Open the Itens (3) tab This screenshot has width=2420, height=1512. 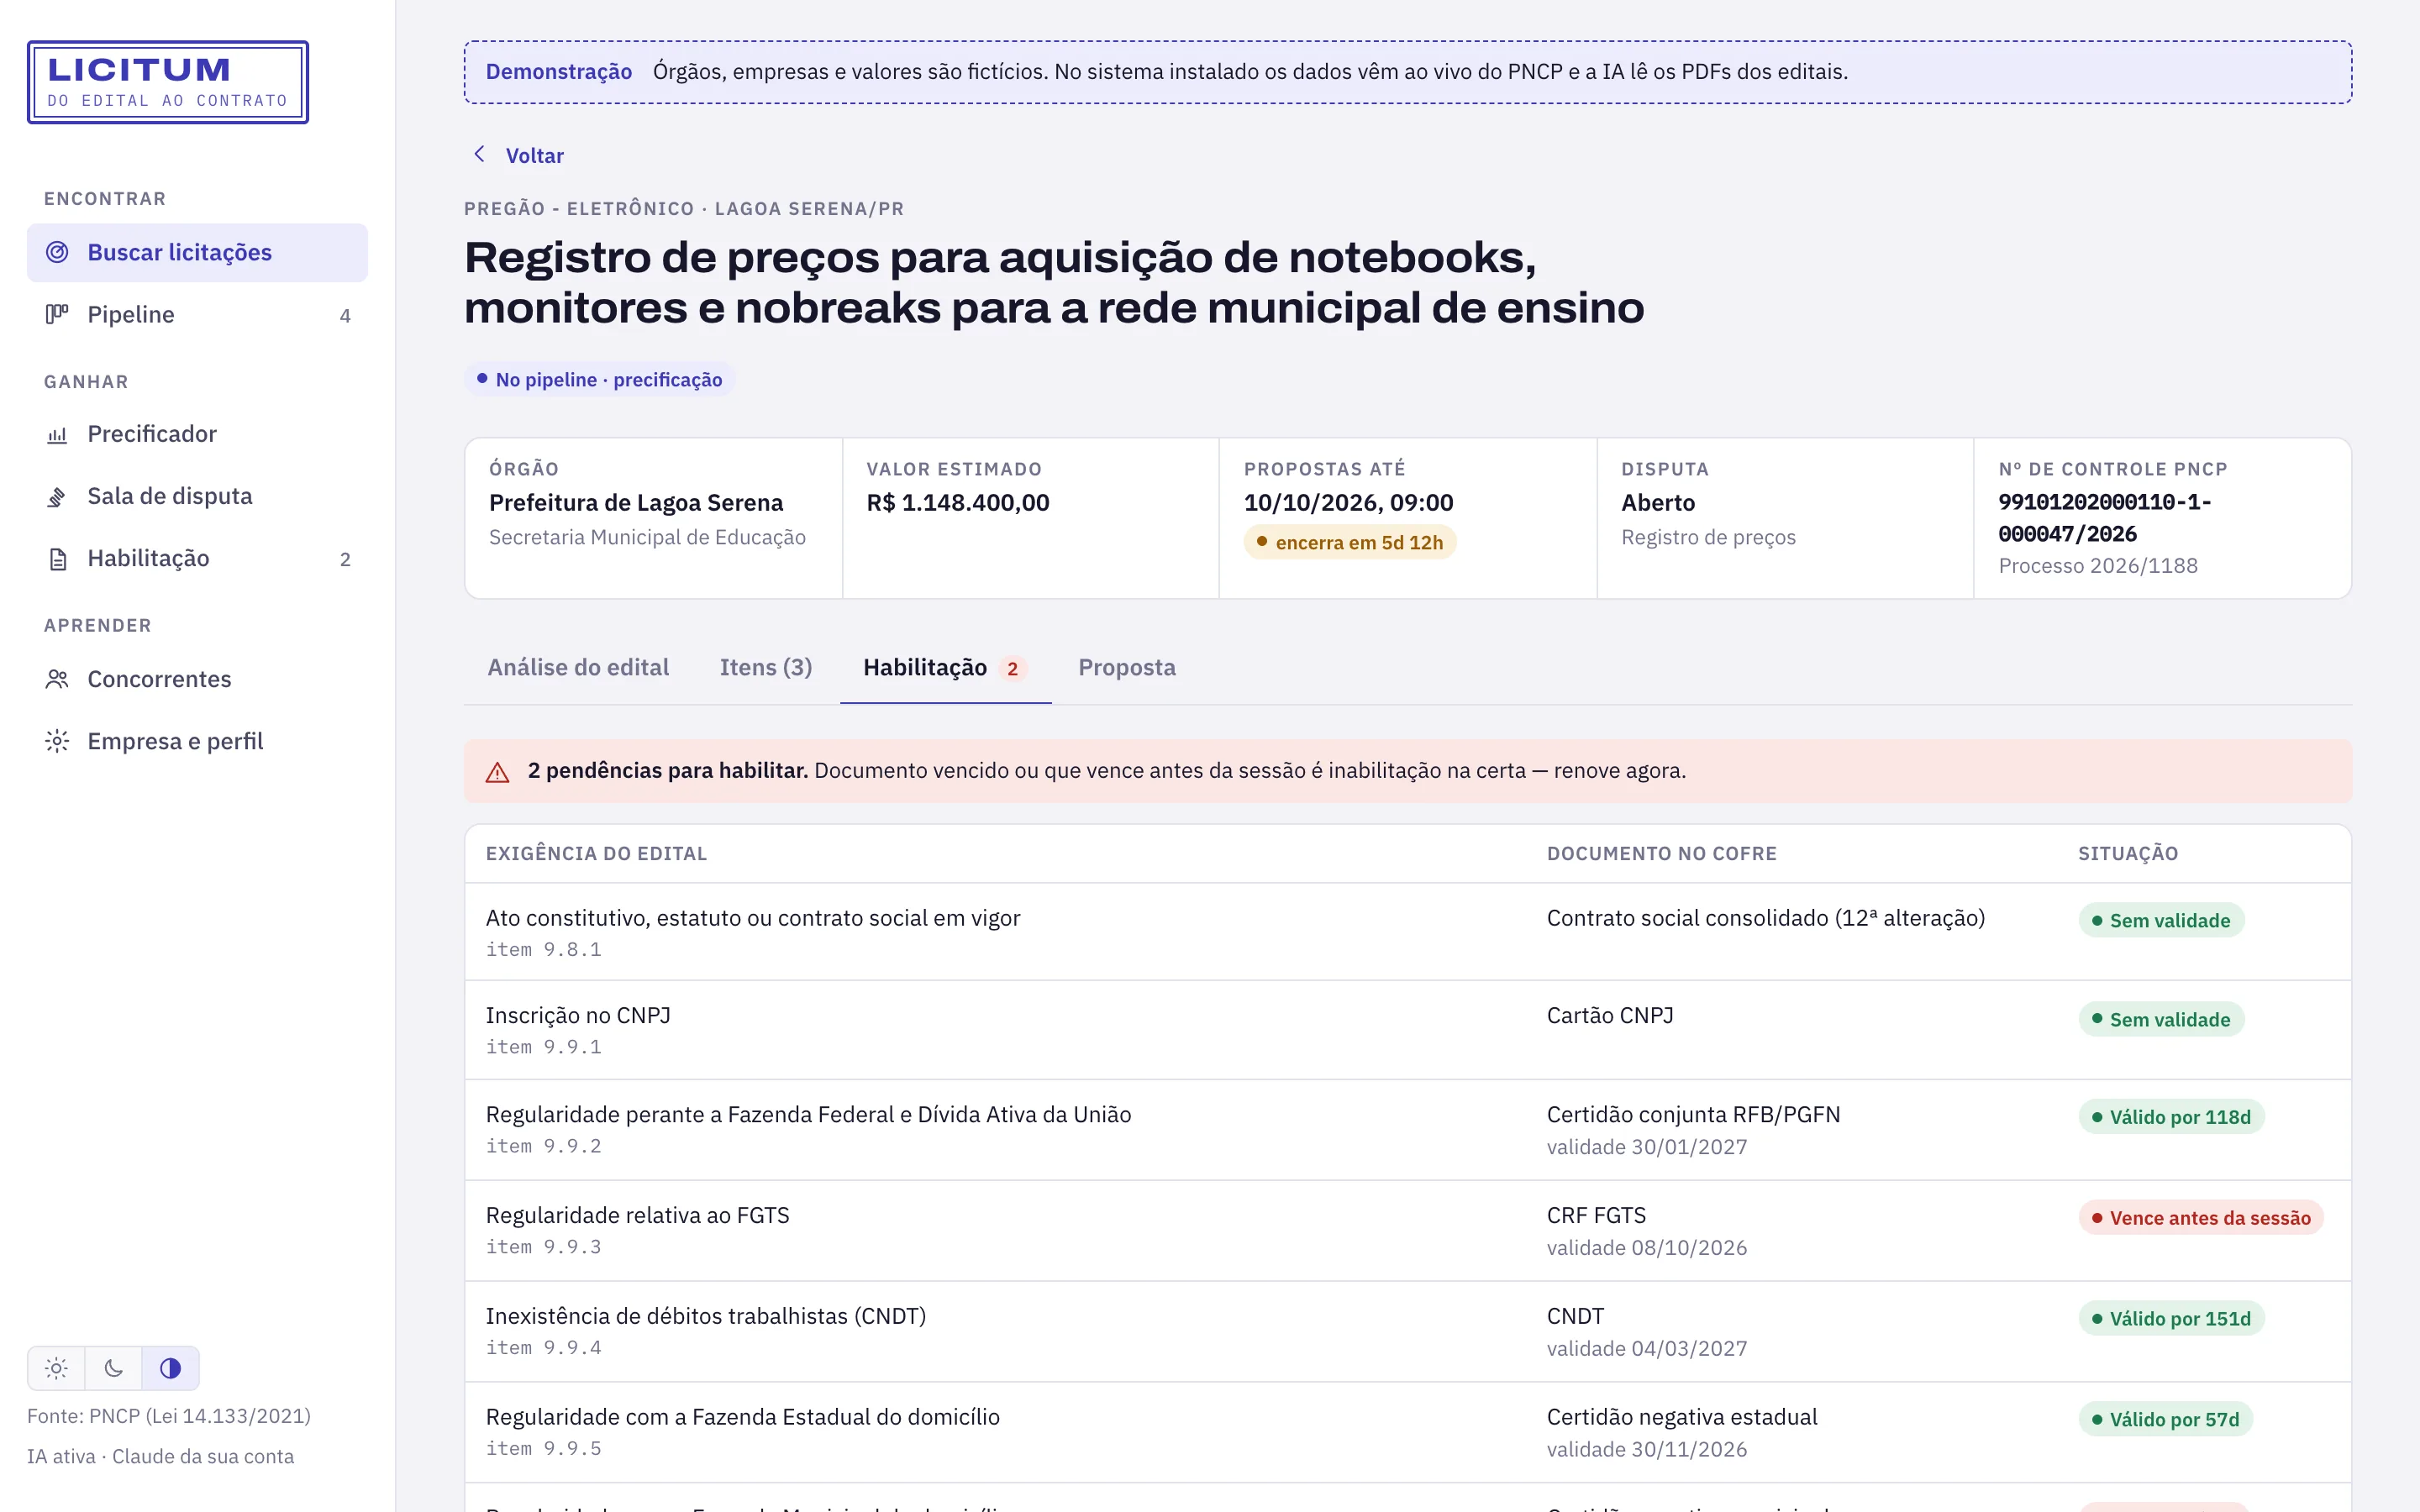(766, 667)
